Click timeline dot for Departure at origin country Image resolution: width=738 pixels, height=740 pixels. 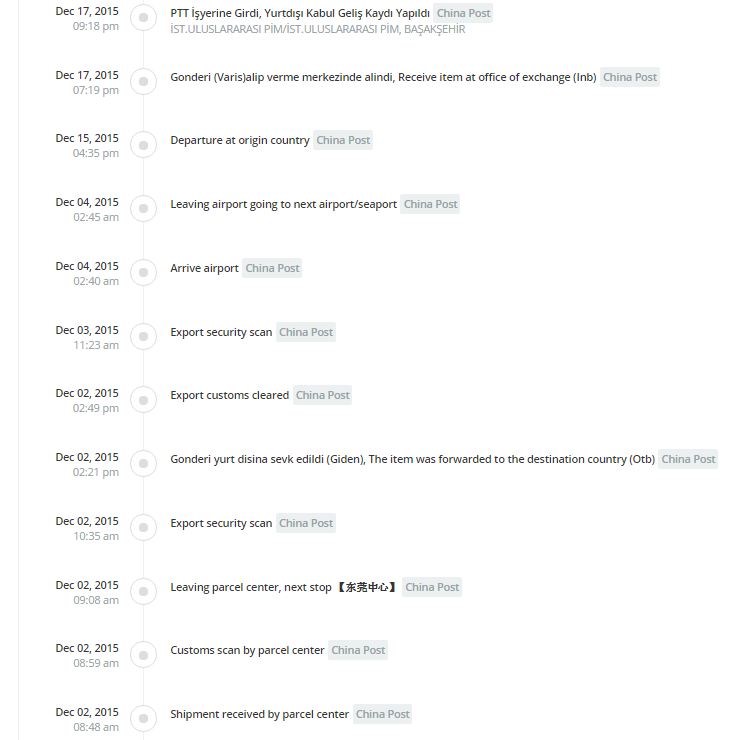coord(143,145)
